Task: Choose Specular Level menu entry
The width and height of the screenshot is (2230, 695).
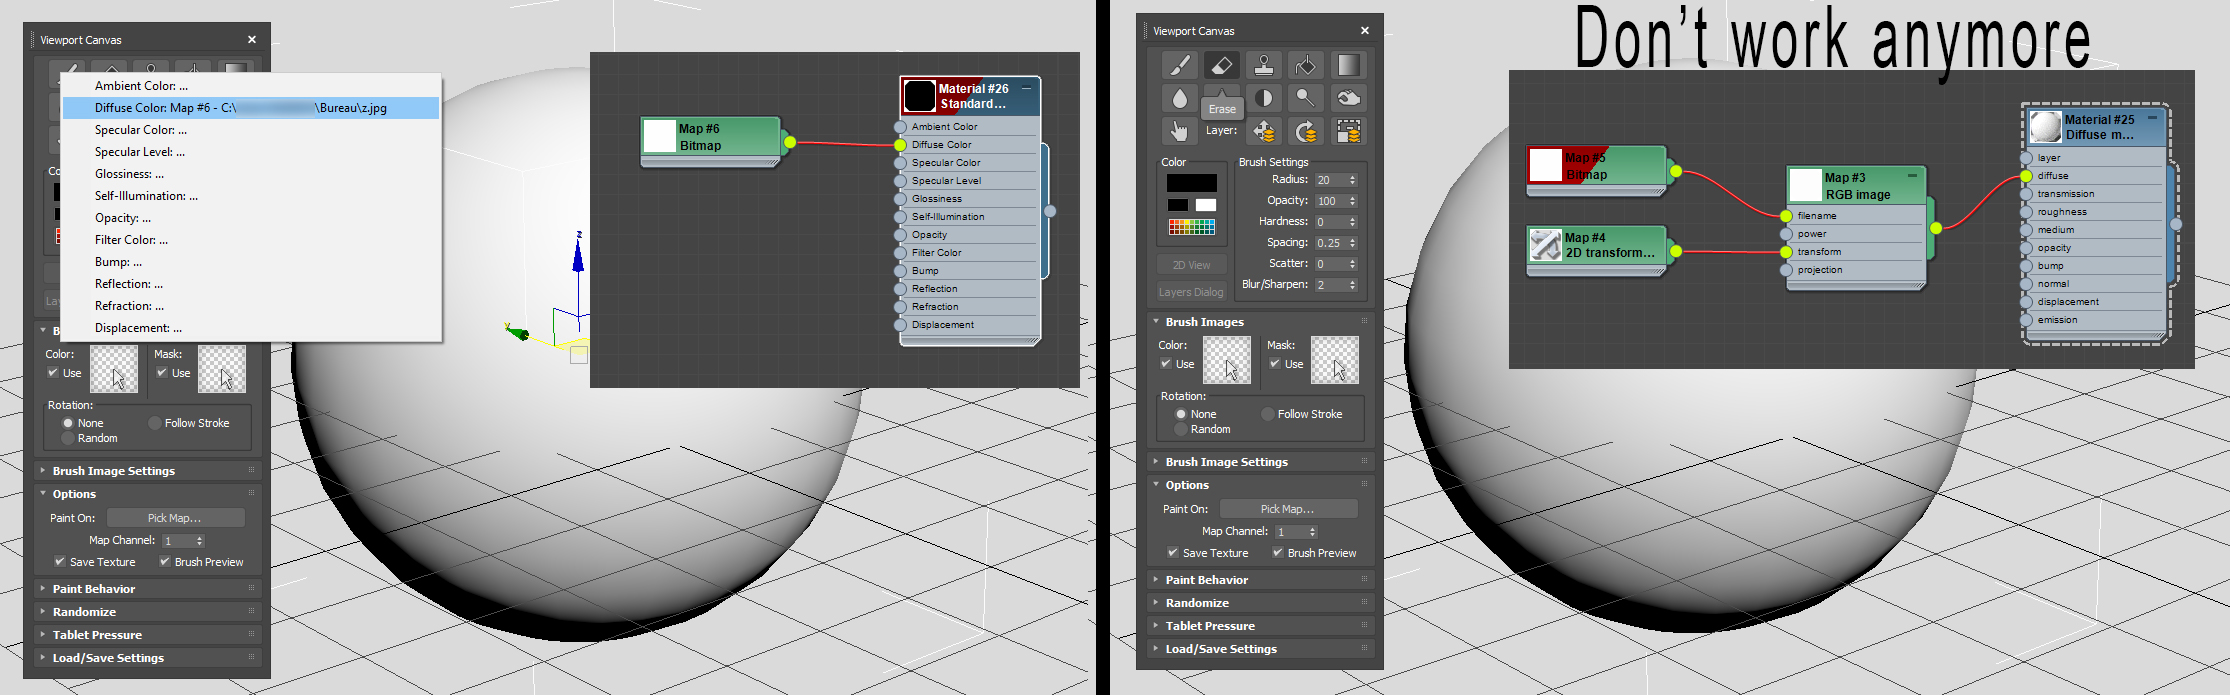Action: click(x=251, y=152)
